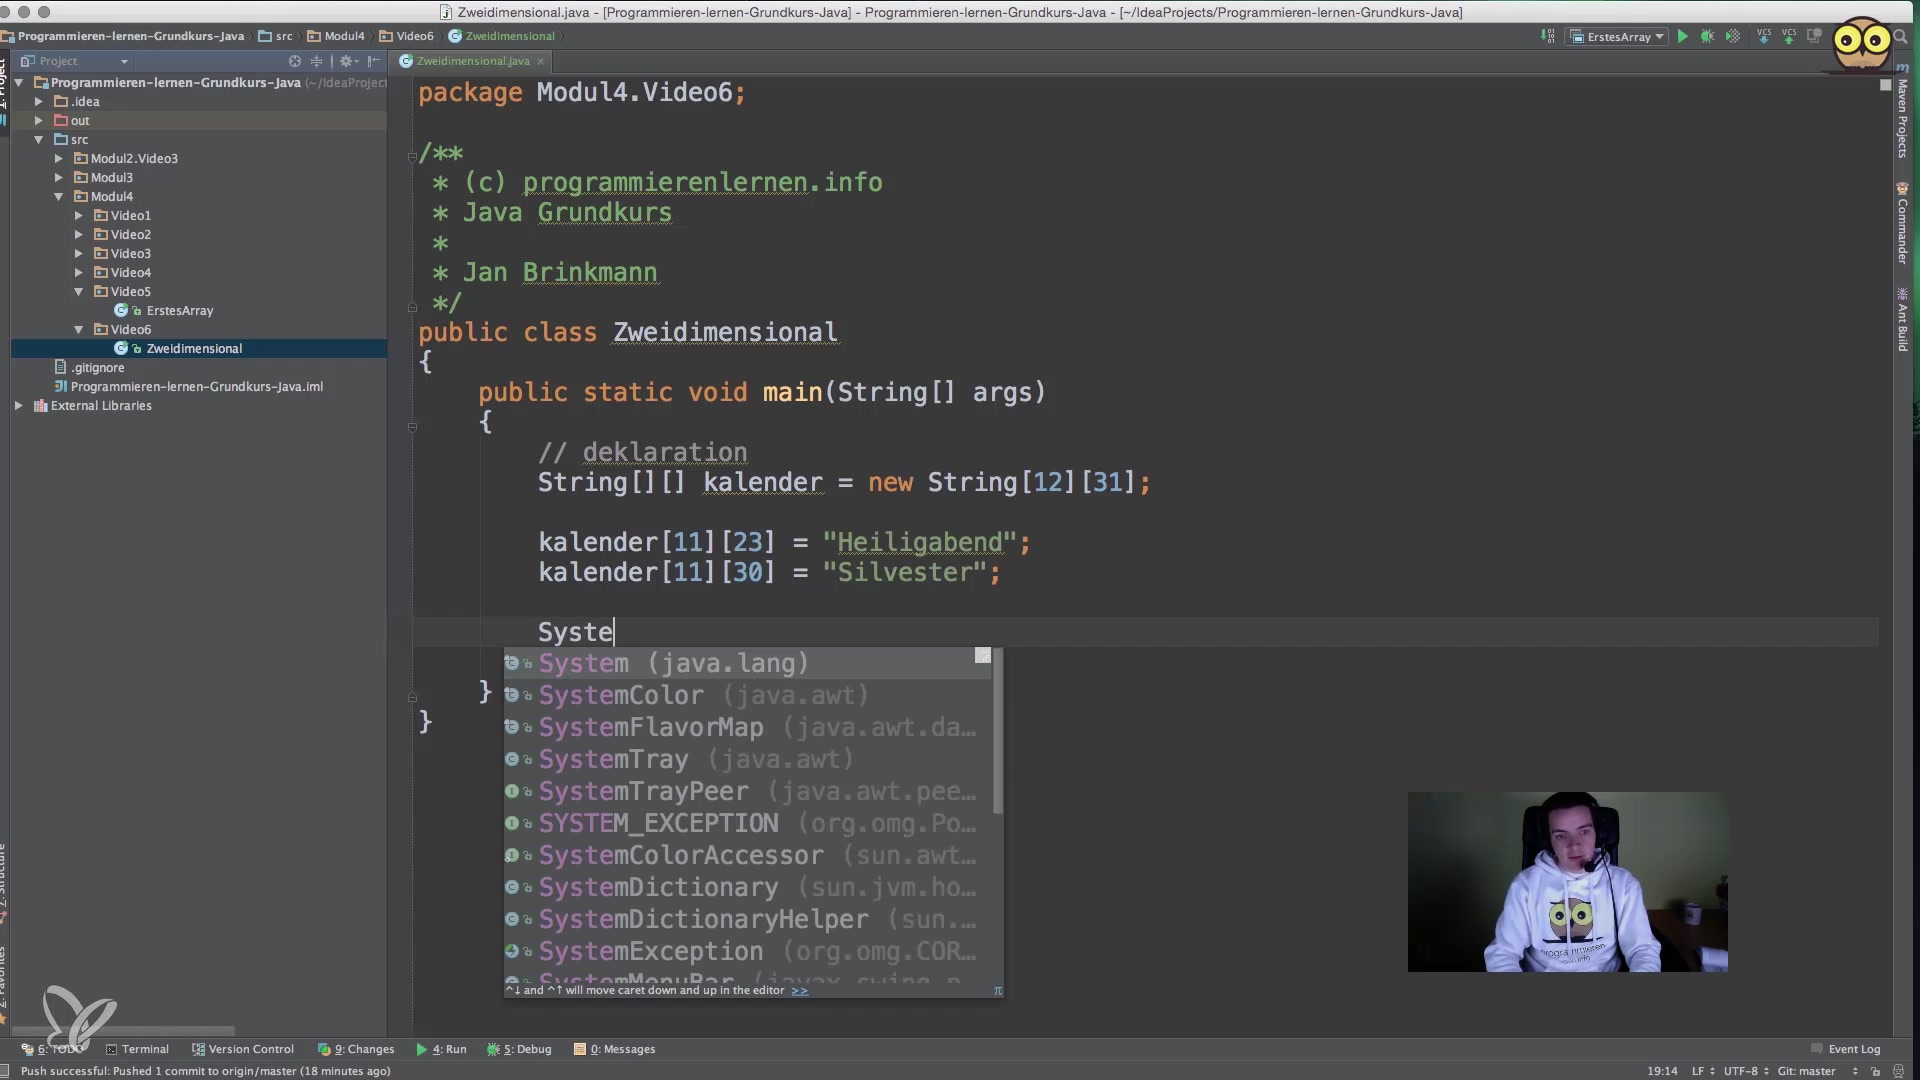Open the ErstesArray run configuration dropdown
1920x1080 pixels.
(1618, 37)
